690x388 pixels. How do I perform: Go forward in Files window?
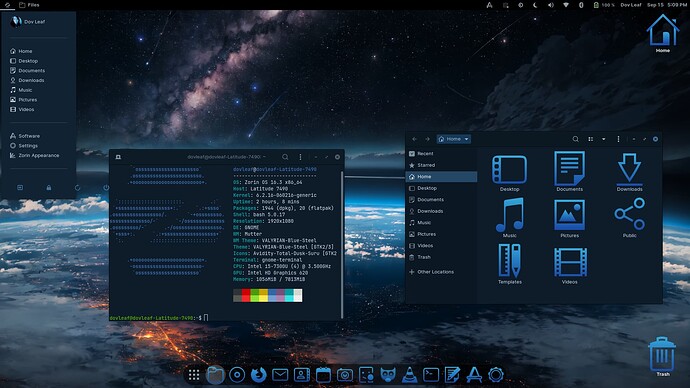tap(427, 139)
